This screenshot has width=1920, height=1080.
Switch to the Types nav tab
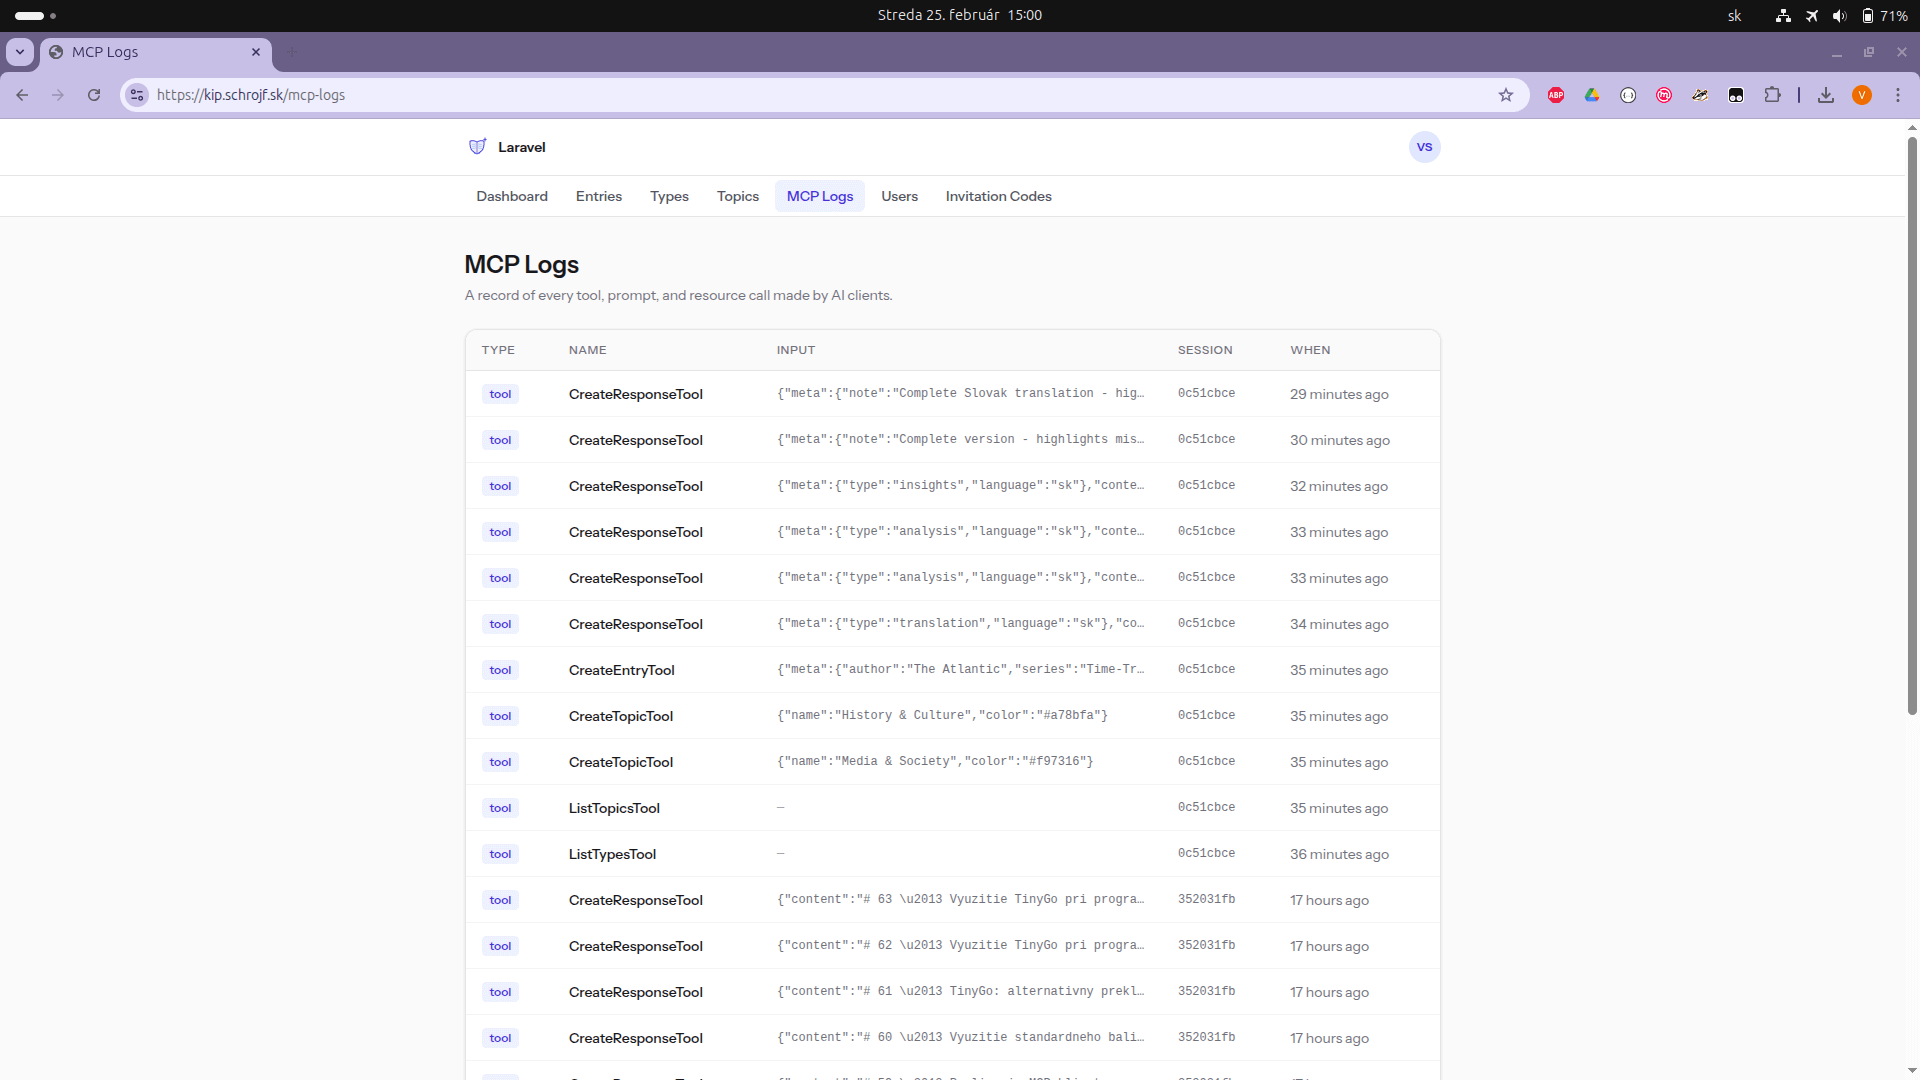point(669,196)
